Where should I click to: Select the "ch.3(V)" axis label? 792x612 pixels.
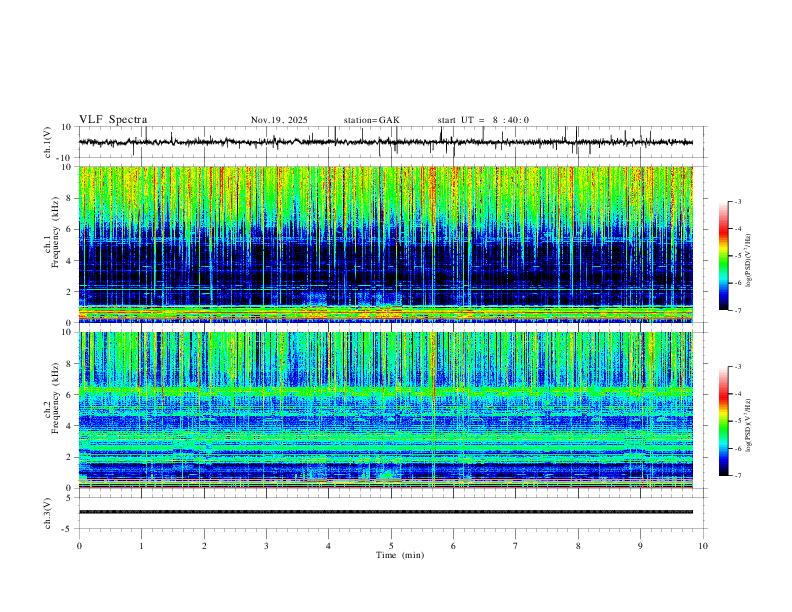pyautogui.click(x=48, y=514)
